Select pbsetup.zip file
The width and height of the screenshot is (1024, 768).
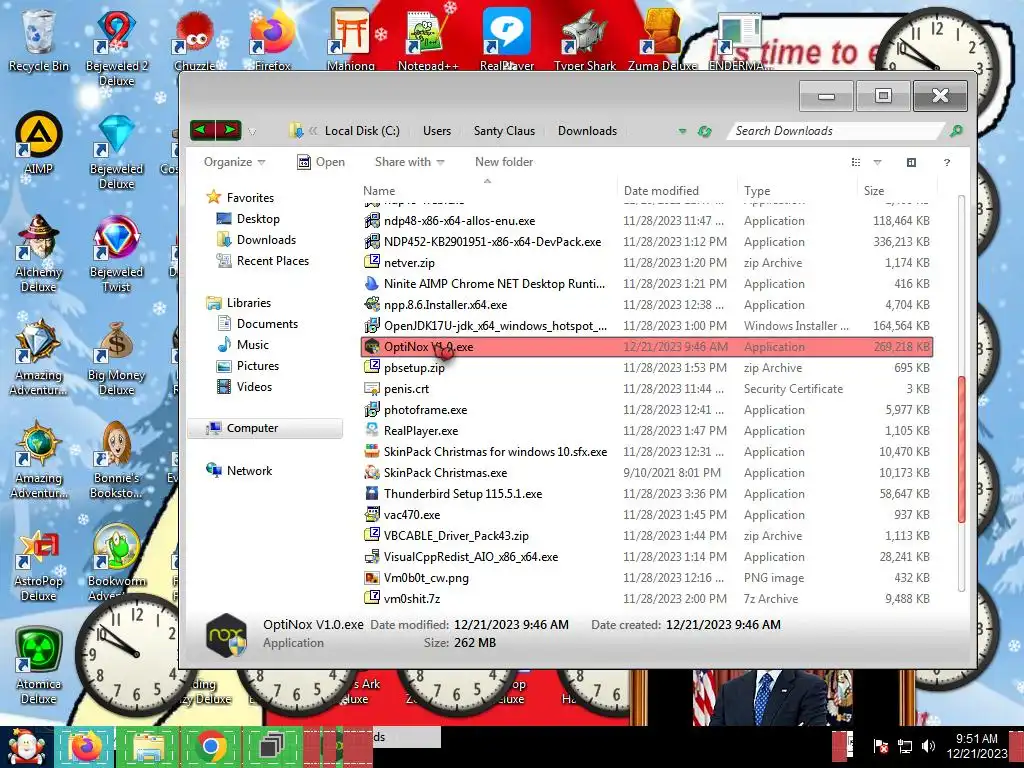(414, 368)
